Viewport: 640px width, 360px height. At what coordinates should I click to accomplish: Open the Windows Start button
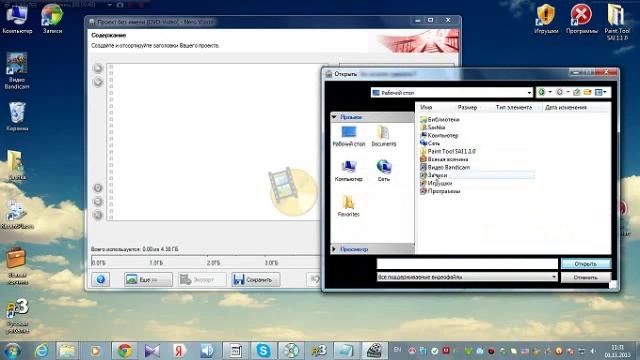tap(12, 351)
